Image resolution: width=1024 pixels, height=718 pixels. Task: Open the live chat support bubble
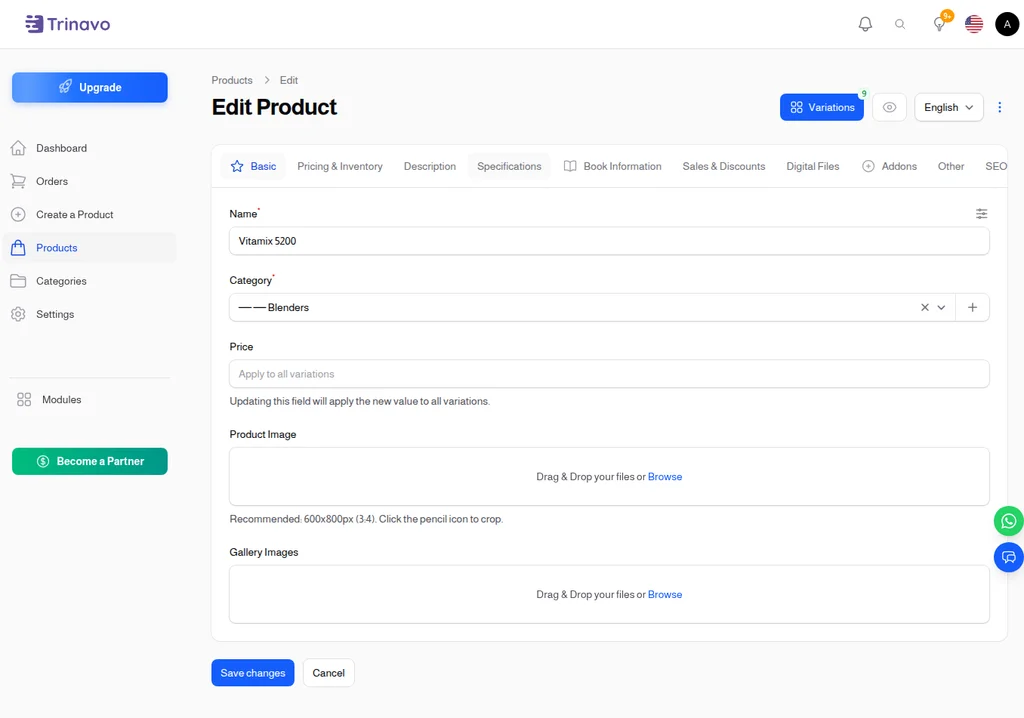click(1008, 557)
